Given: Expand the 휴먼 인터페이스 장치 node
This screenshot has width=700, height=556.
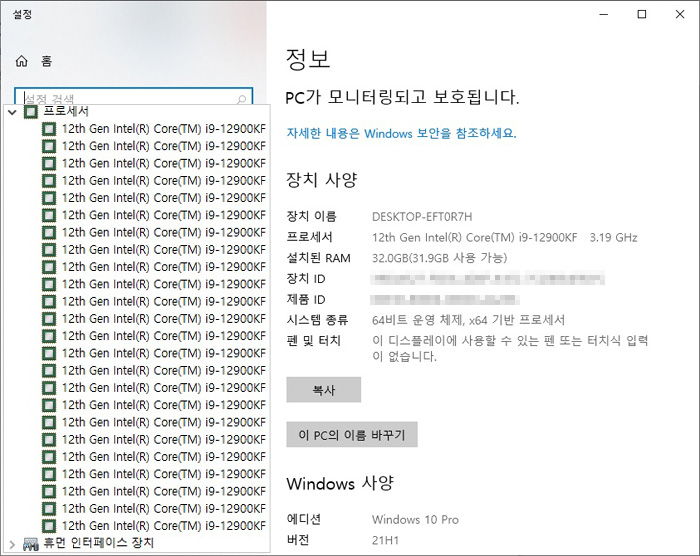Looking at the screenshot, I should coord(12,543).
